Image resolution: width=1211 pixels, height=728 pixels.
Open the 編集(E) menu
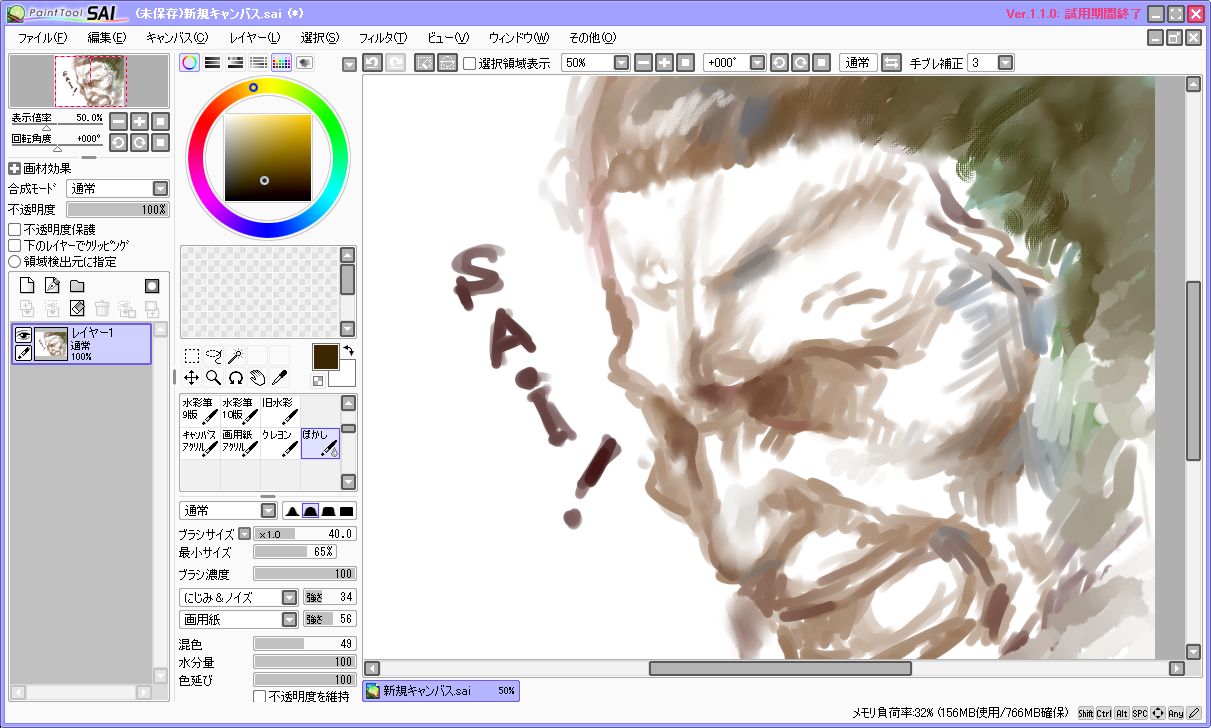[x=106, y=37]
